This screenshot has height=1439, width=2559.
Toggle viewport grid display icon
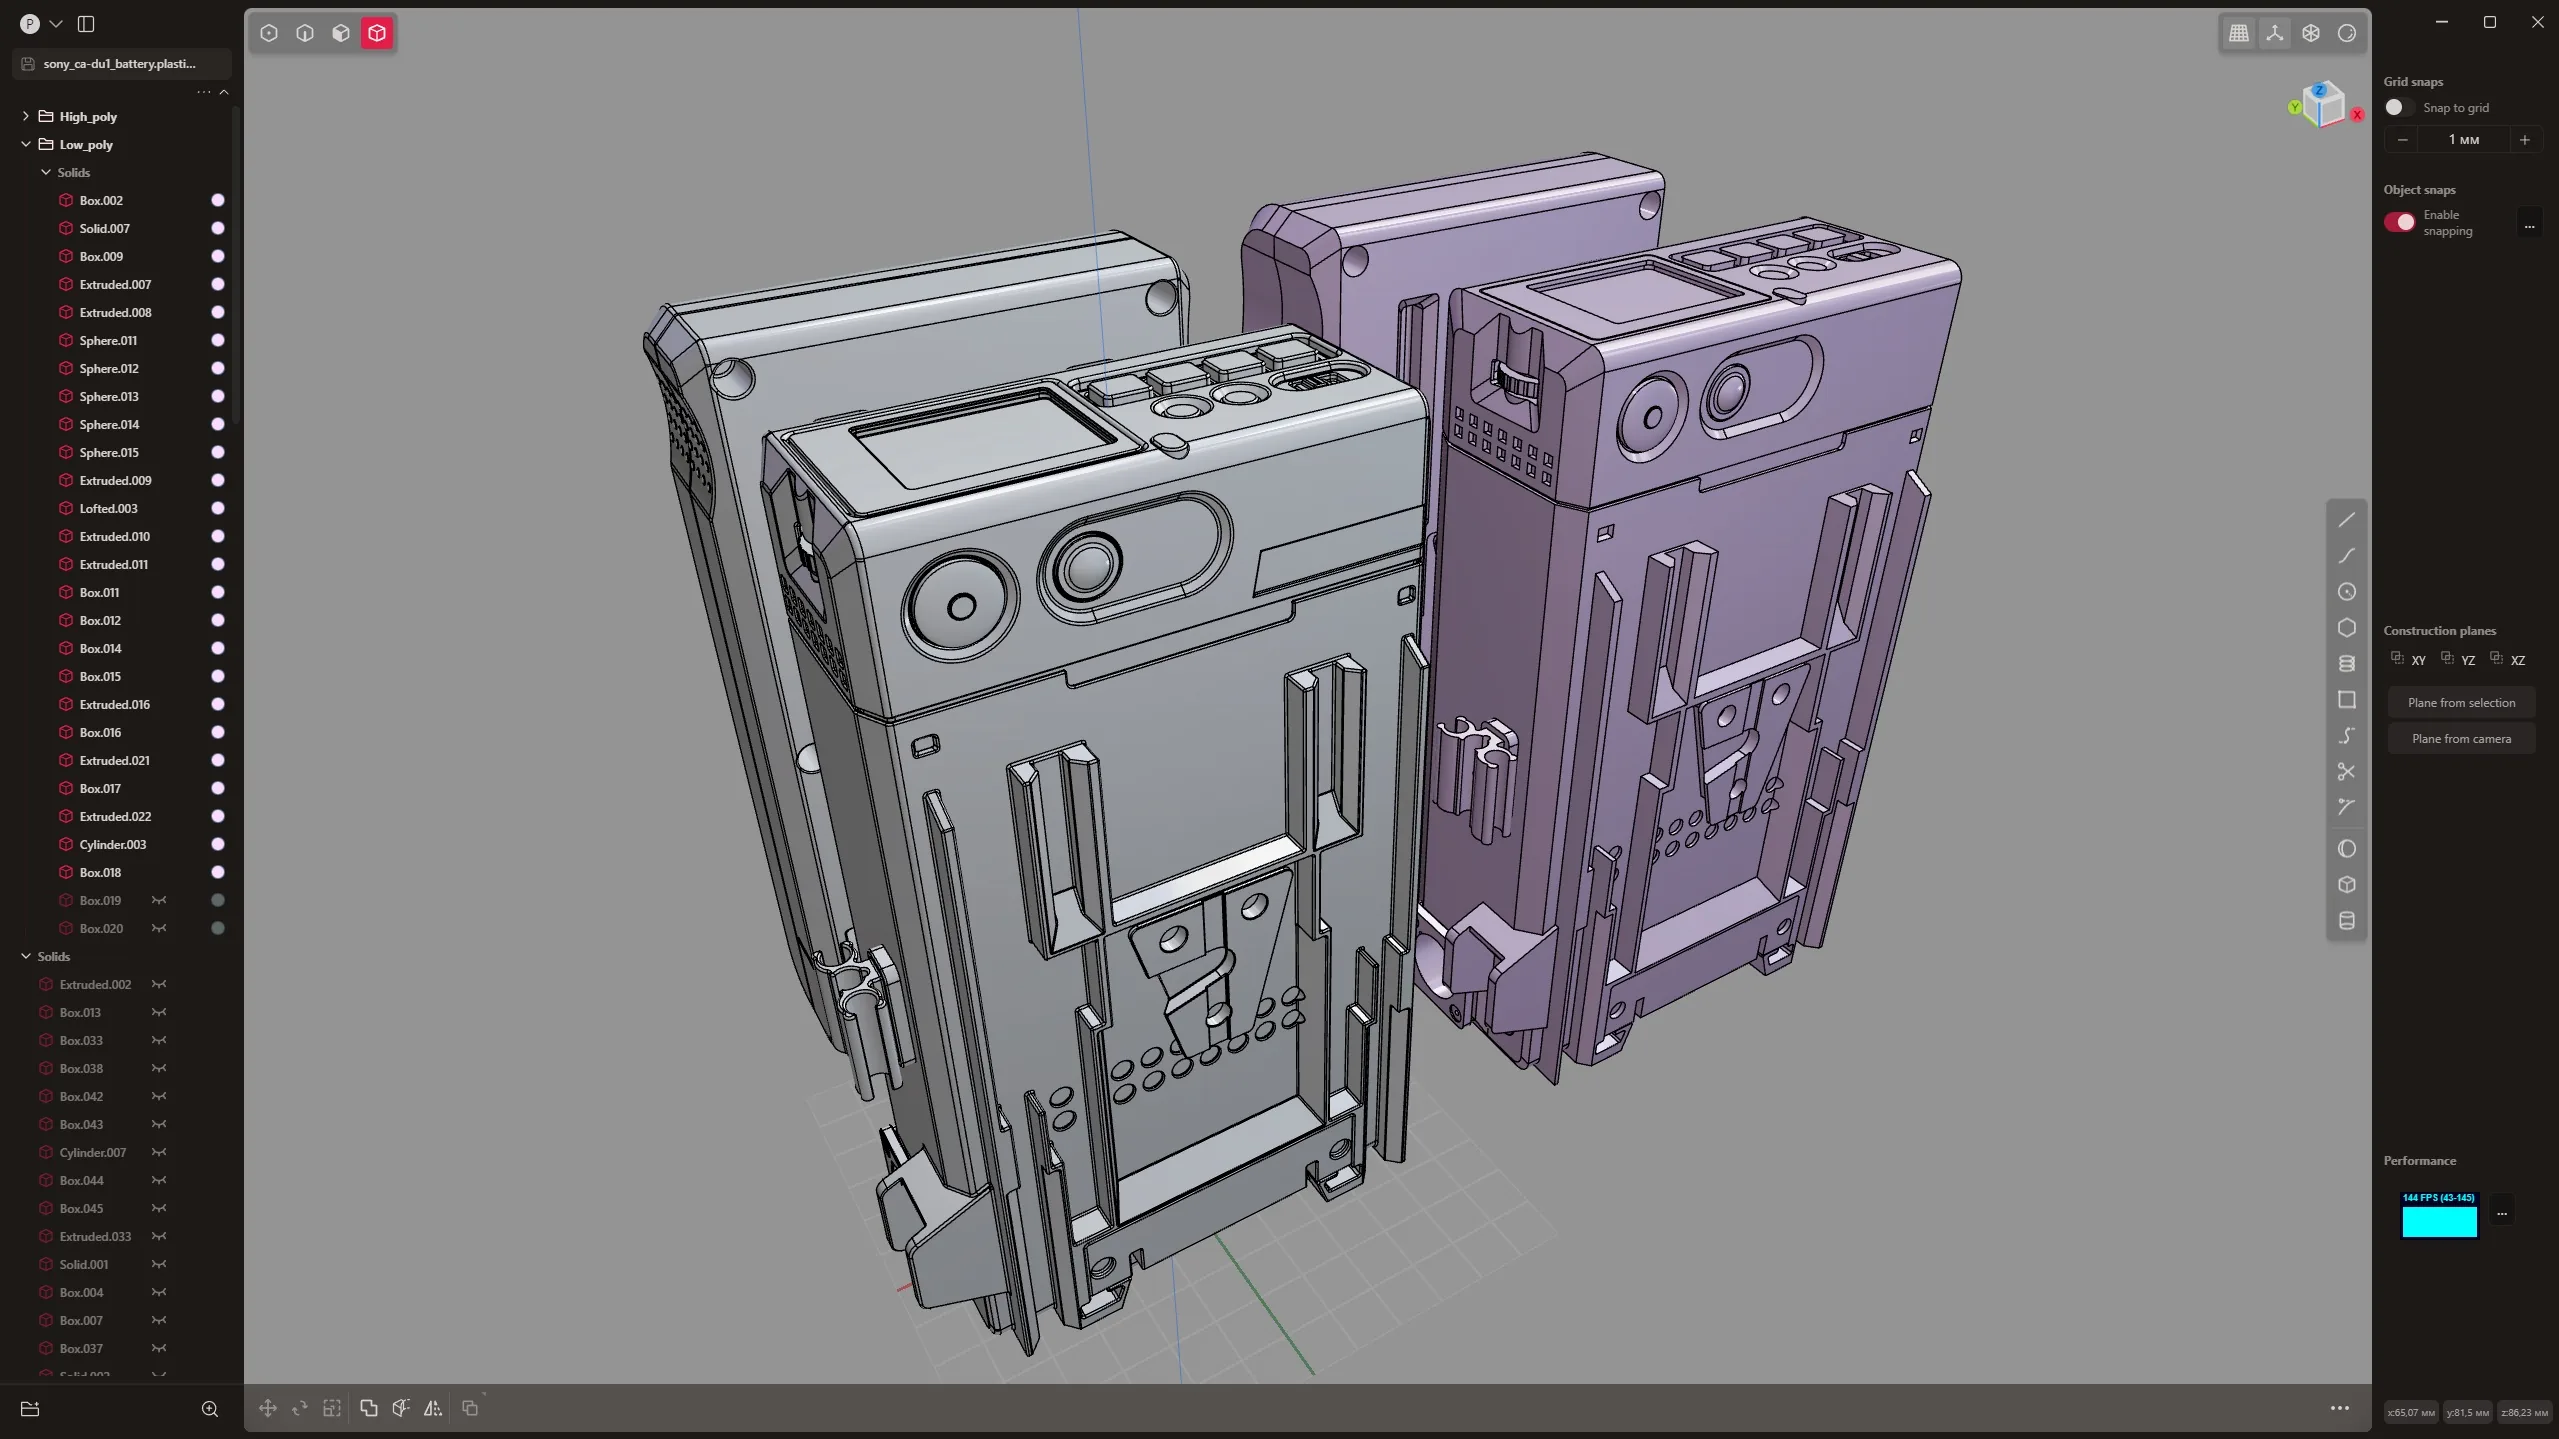[x=2239, y=33]
